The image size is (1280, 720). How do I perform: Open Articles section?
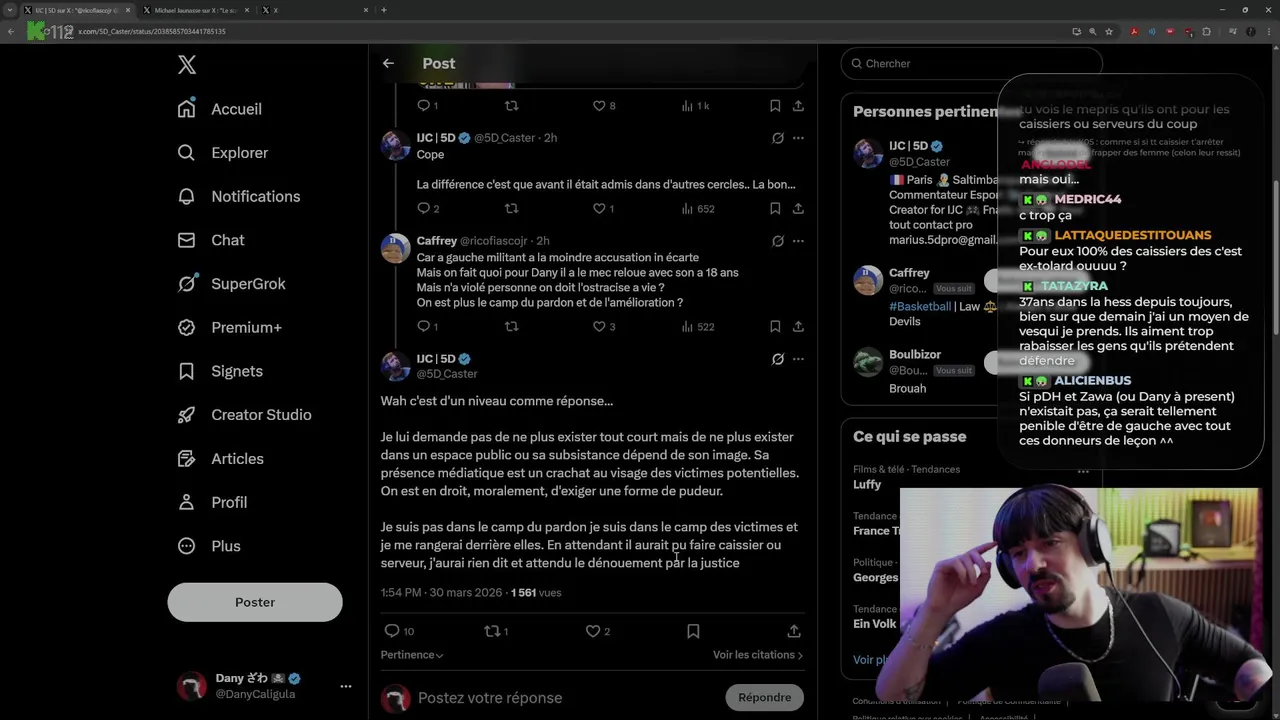pos(221,459)
